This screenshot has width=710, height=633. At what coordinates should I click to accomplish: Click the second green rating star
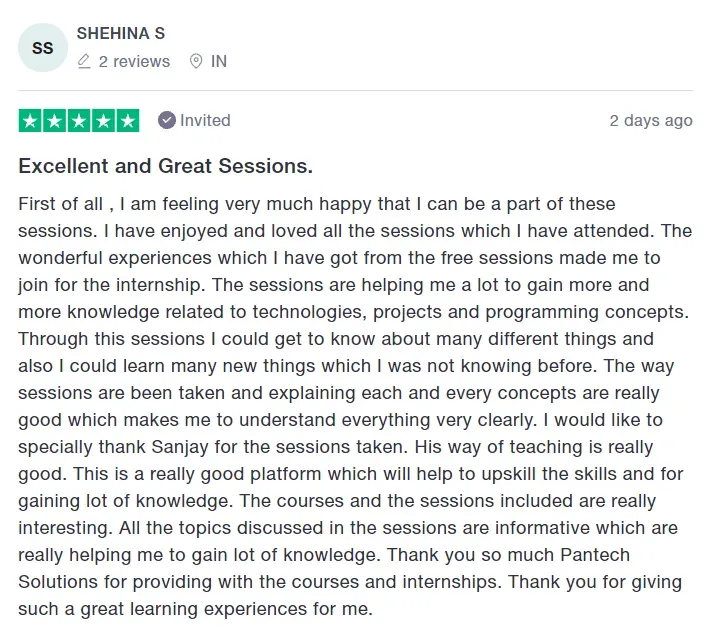pos(55,120)
